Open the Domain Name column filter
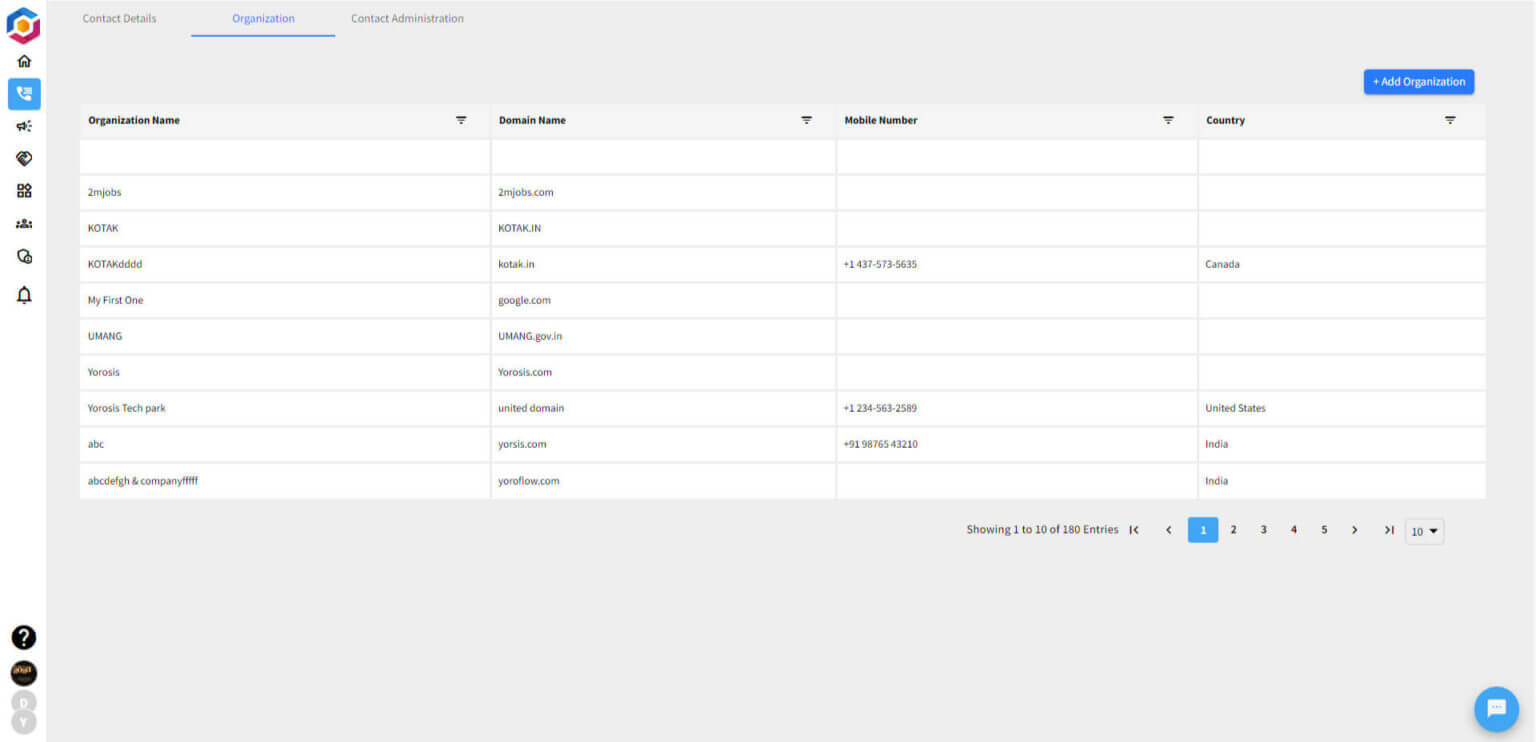Viewport: 1536px width, 742px height. [807, 120]
